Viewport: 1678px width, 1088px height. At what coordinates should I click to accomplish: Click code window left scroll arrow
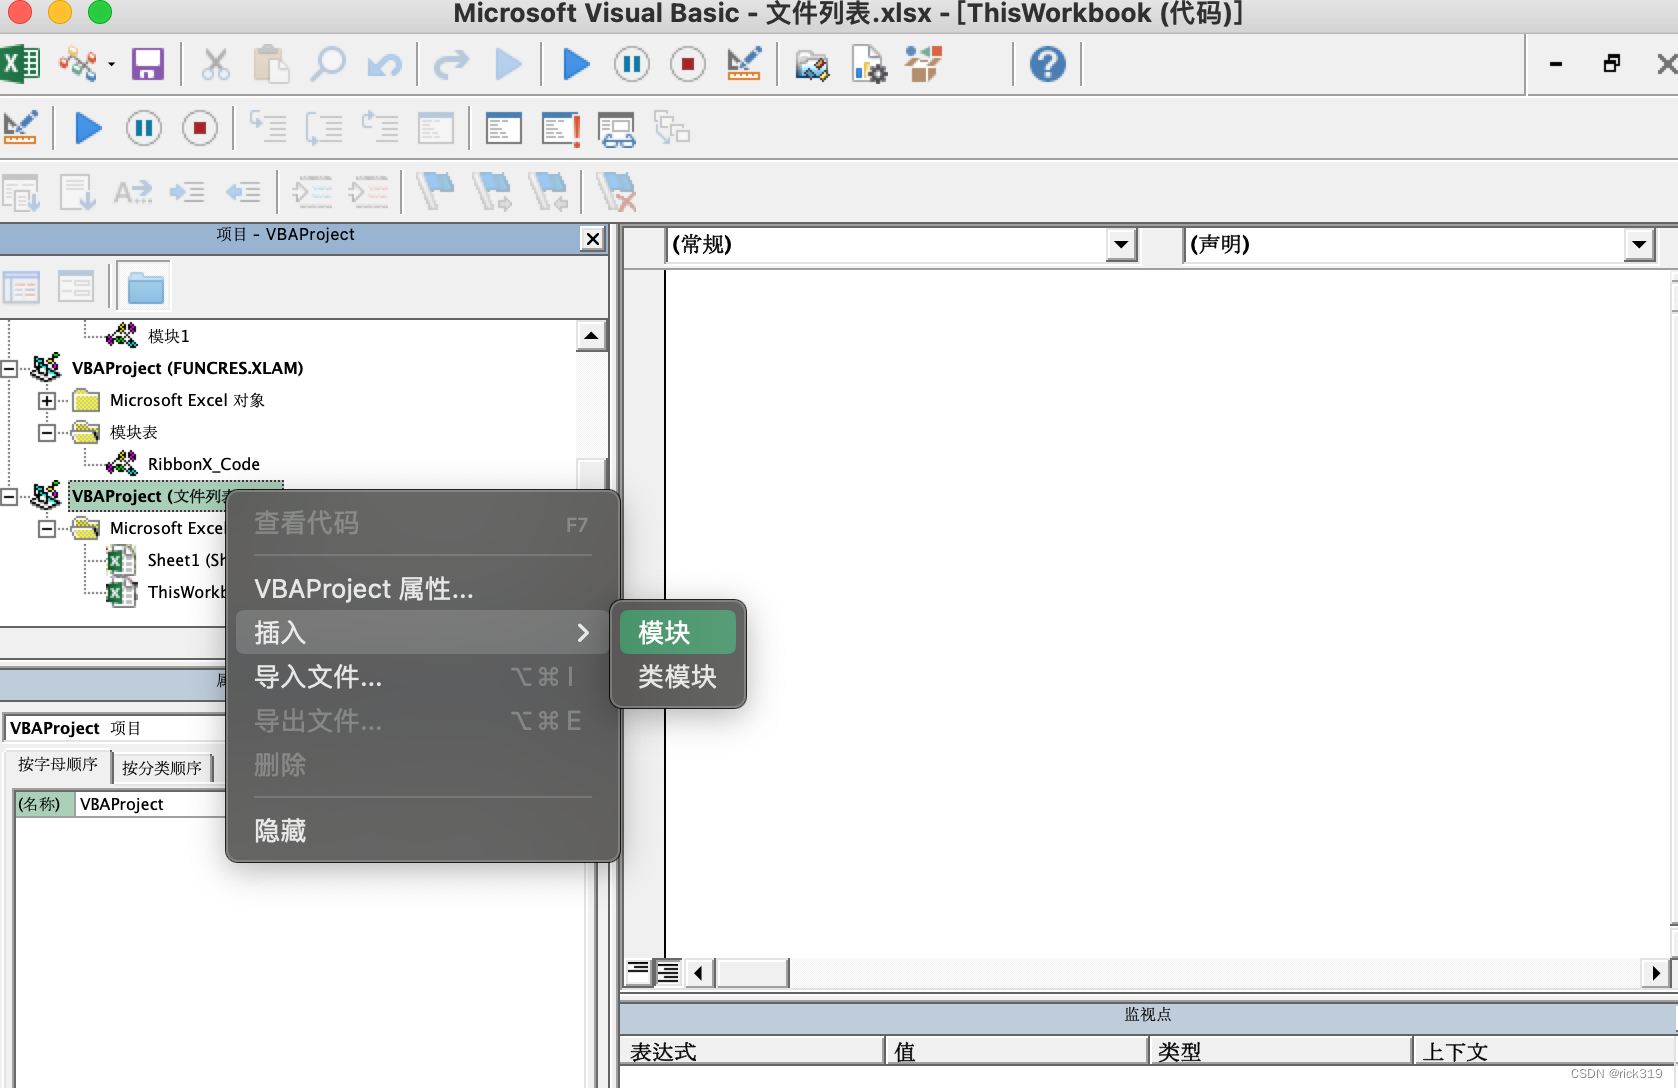click(x=699, y=973)
